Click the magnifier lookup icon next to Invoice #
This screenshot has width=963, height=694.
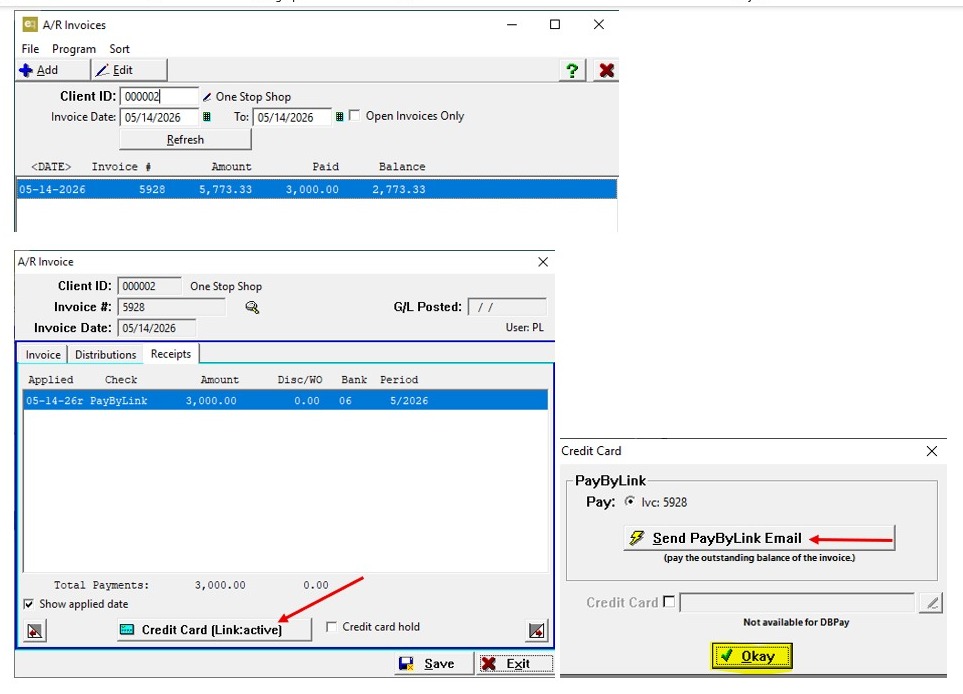pyautogui.click(x=252, y=307)
